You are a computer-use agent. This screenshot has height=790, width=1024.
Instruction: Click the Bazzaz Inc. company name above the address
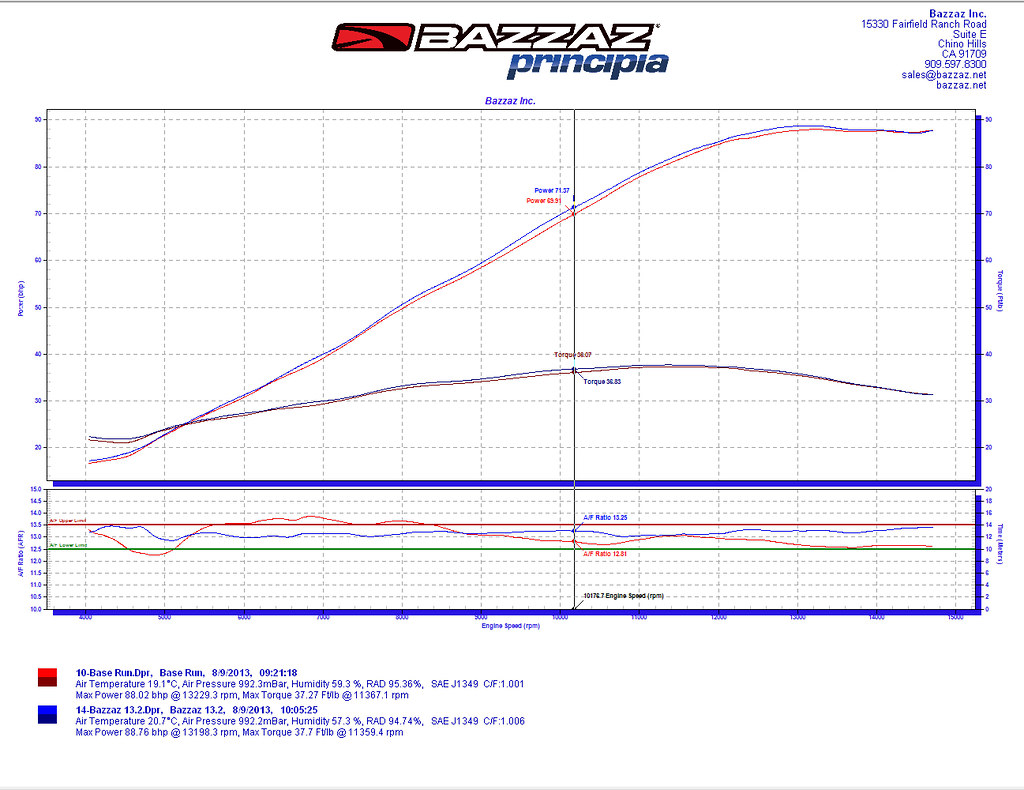point(958,14)
